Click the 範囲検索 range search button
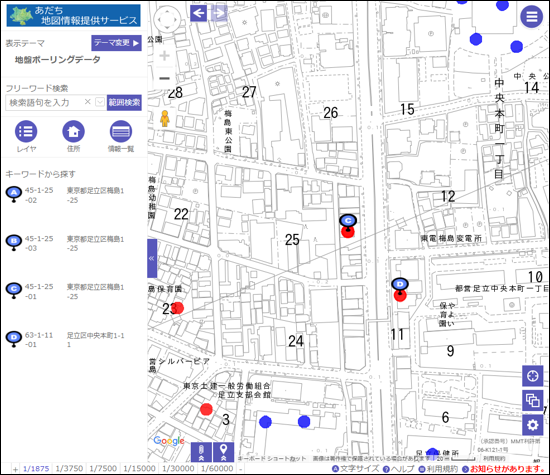This screenshot has width=550, height=475. [x=124, y=102]
